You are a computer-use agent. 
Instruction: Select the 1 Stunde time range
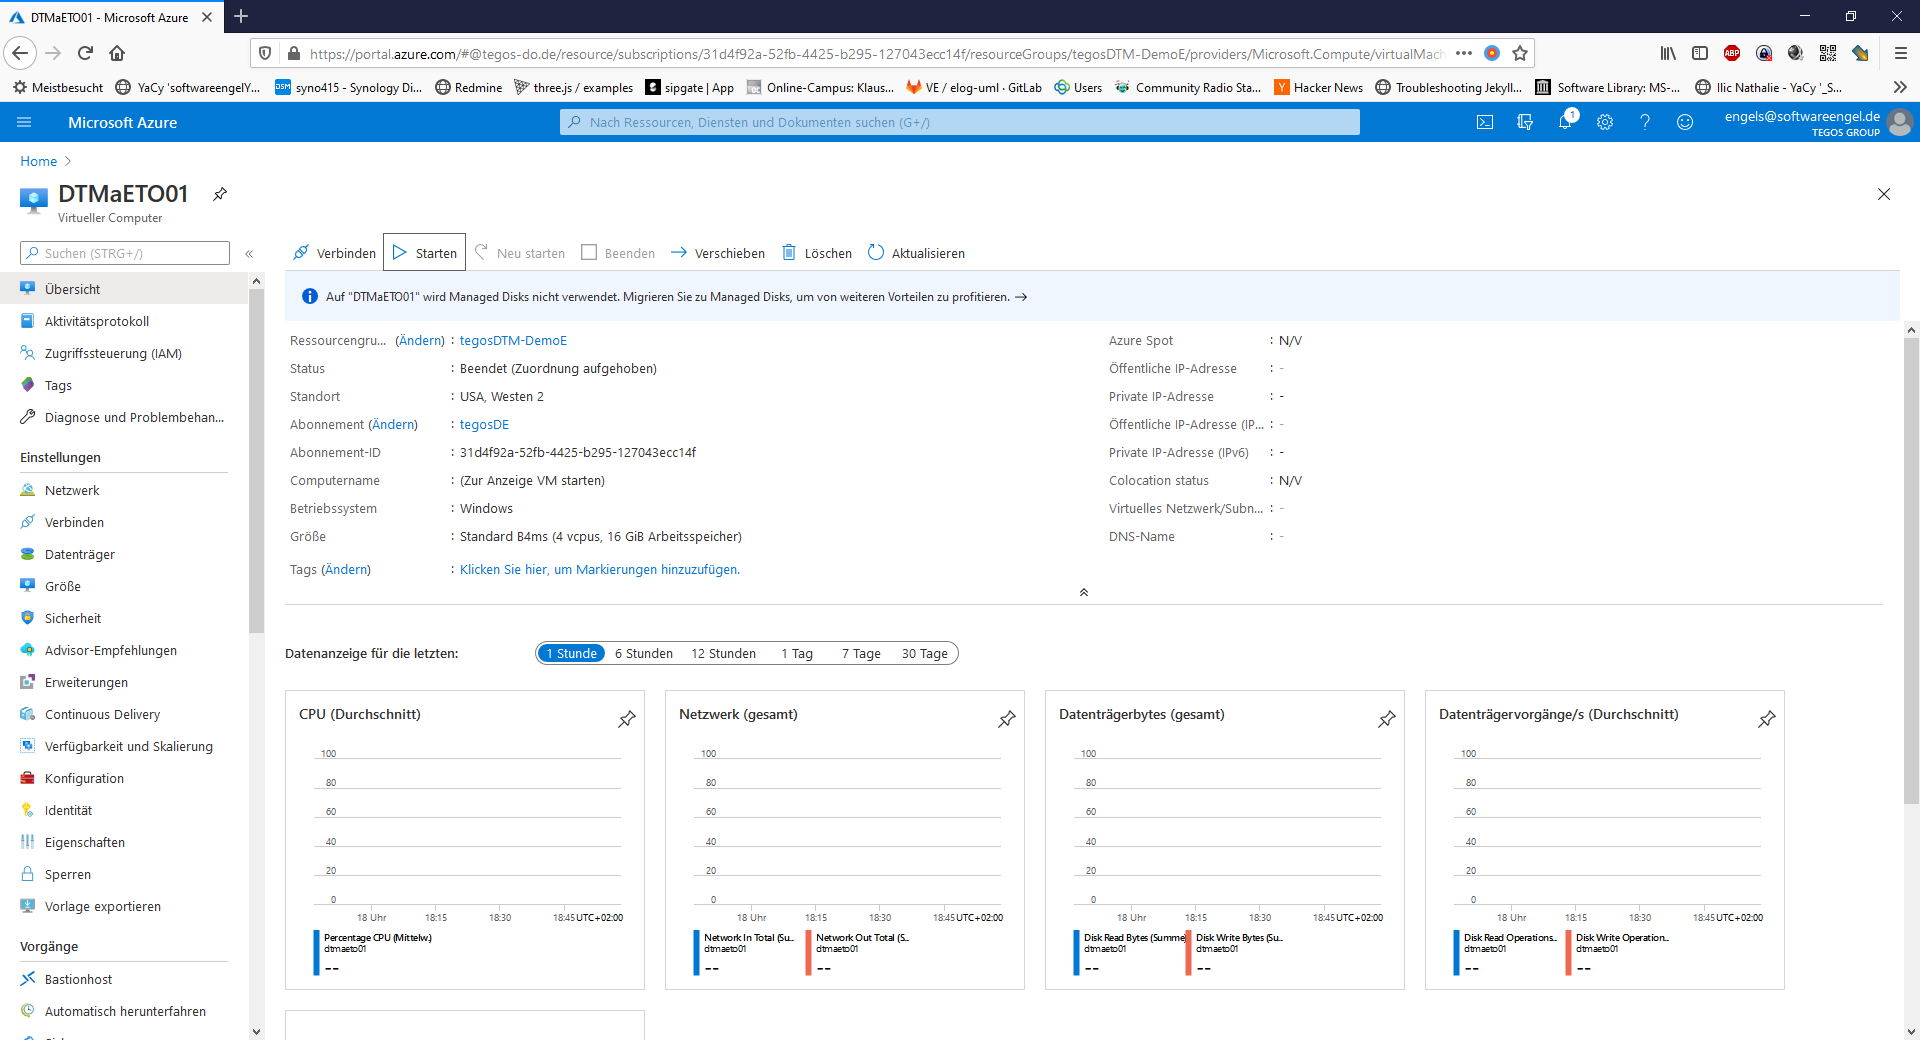pos(571,653)
